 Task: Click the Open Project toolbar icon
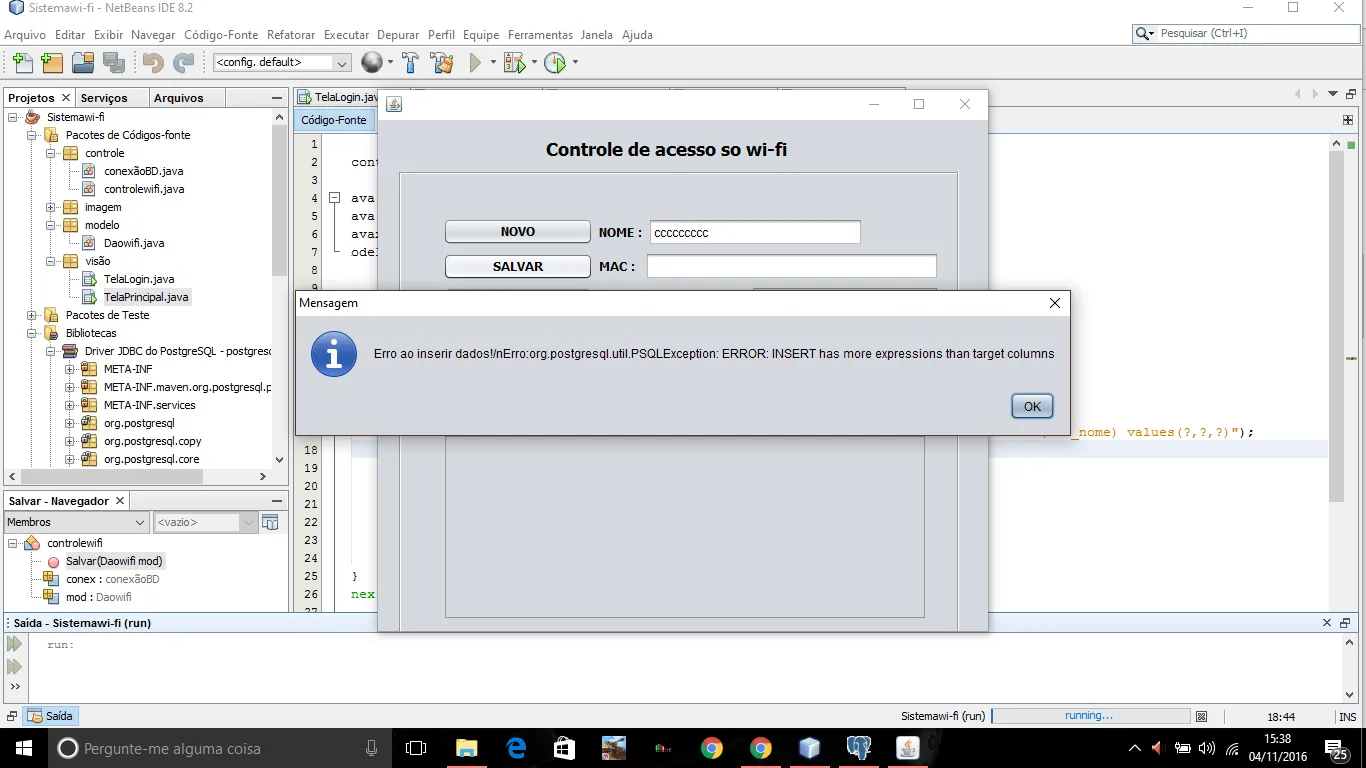point(83,62)
